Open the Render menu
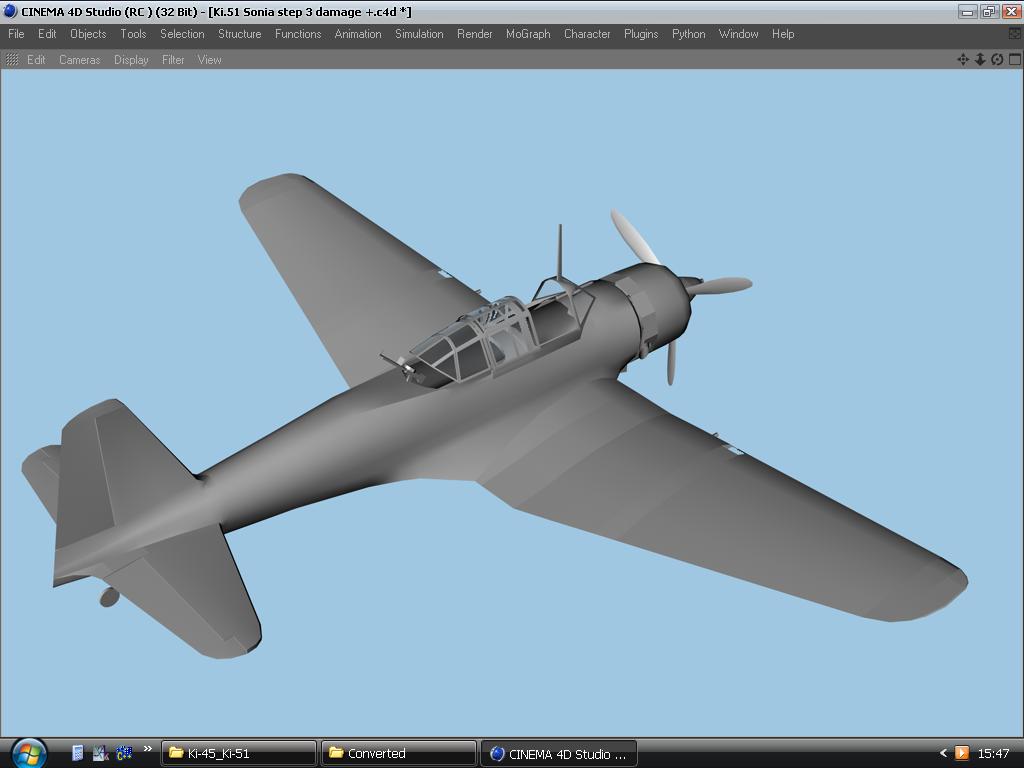This screenshot has width=1024, height=768. [474, 34]
